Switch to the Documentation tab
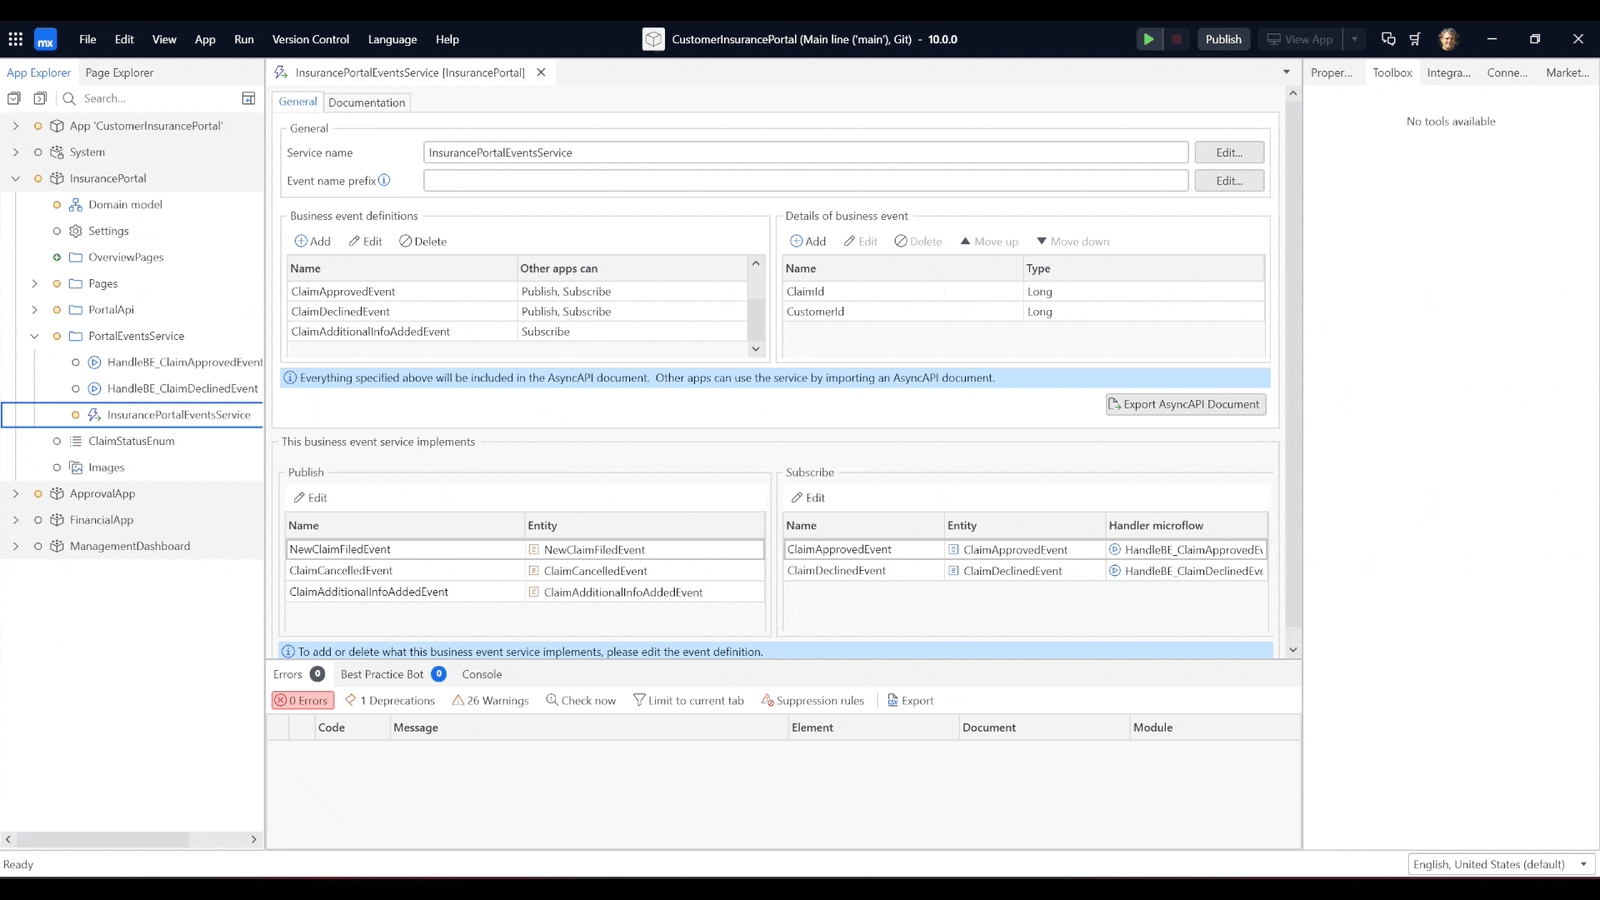Screen dimensions: 1600x900 tap(366, 102)
